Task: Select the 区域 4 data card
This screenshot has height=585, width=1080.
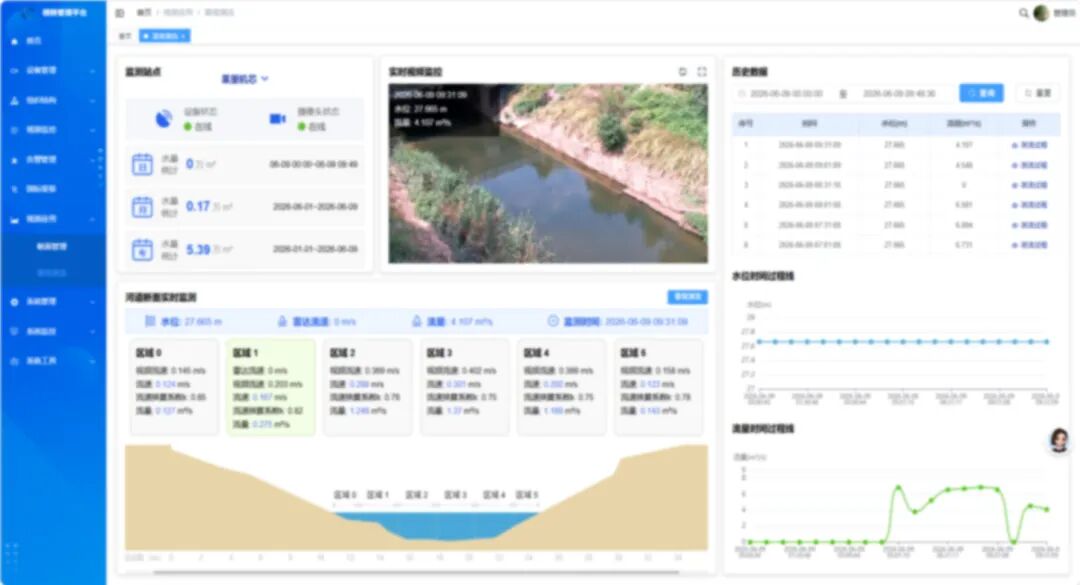Action: pos(561,387)
